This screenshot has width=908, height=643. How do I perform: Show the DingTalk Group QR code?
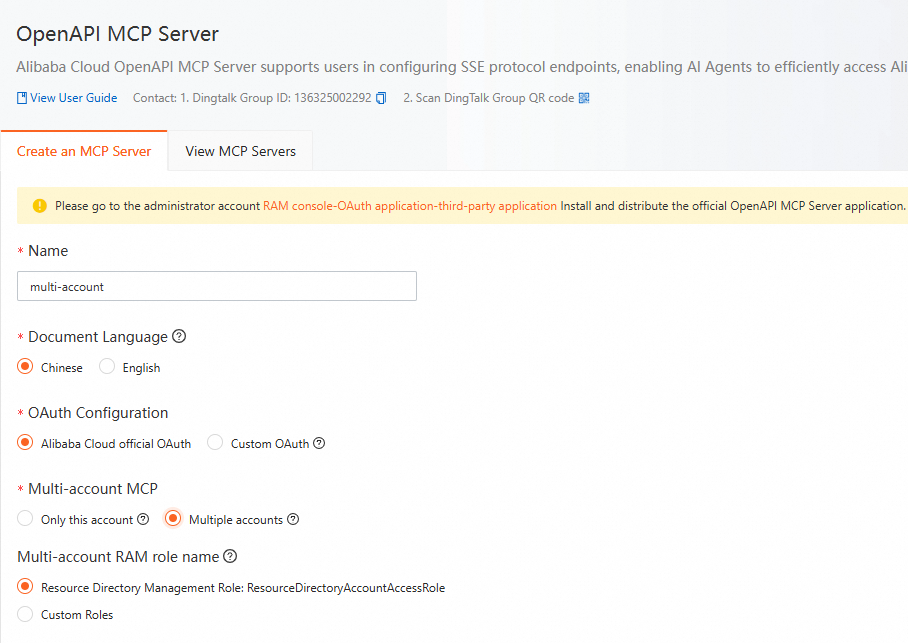584,98
